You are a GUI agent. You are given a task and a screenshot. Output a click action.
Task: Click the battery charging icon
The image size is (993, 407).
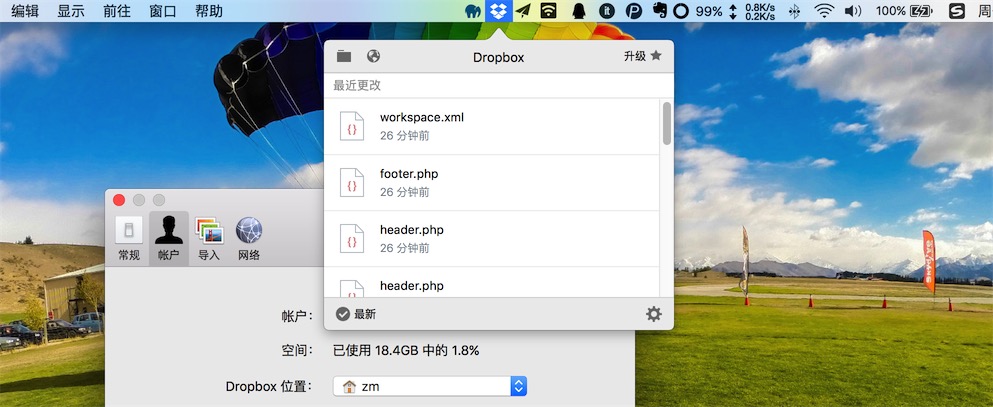click(921, 11)
